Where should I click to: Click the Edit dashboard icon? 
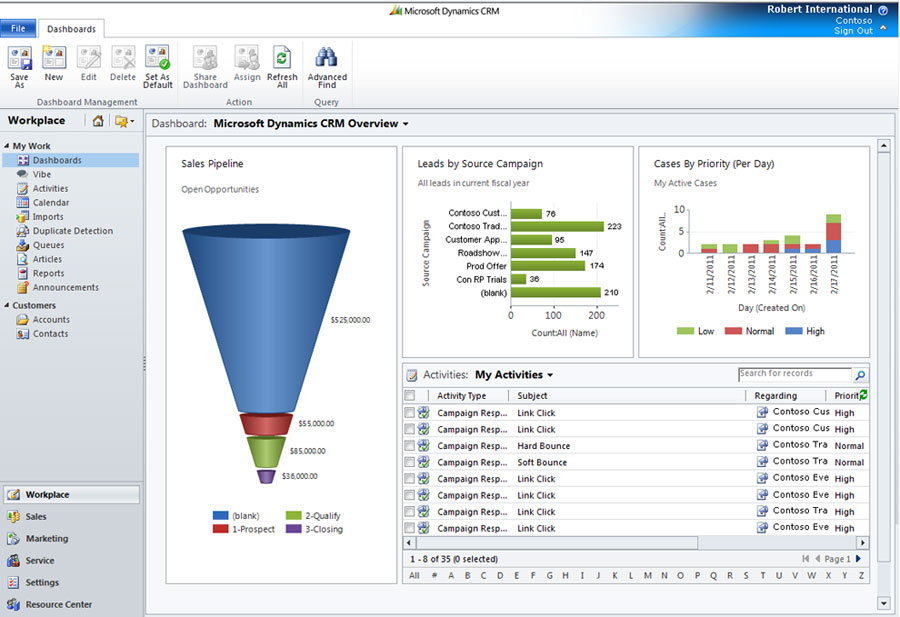88,58
